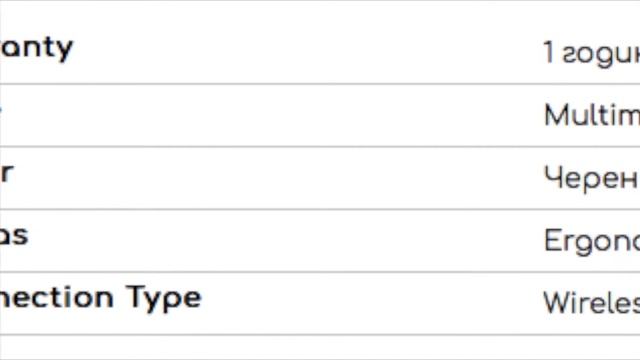This screenshot has height=360, width=640.
Task: Click the Connection Type label
Action: click(x=101, y=299)
